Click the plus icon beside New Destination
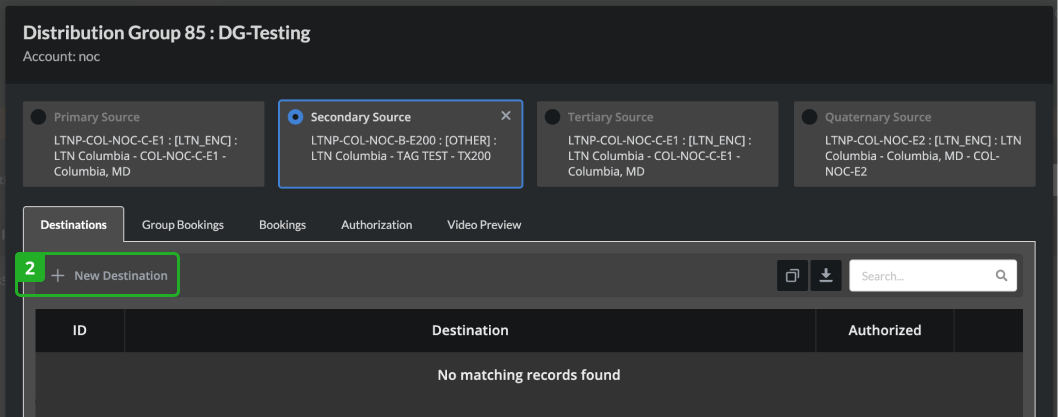The width and height of the screenshot is (1058, 417). pos(58,275)
